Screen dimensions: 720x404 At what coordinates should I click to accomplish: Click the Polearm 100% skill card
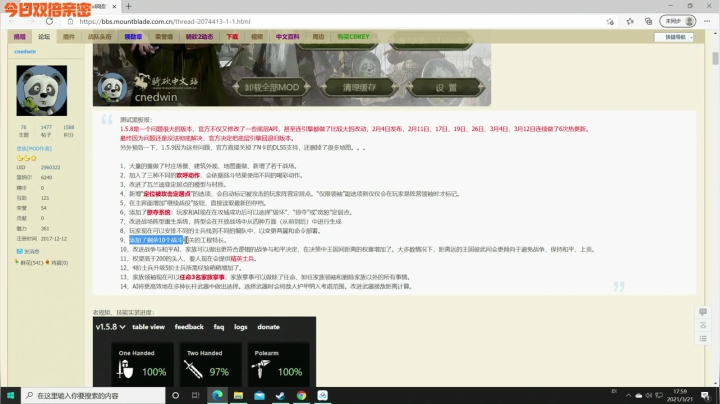(278, 365)
